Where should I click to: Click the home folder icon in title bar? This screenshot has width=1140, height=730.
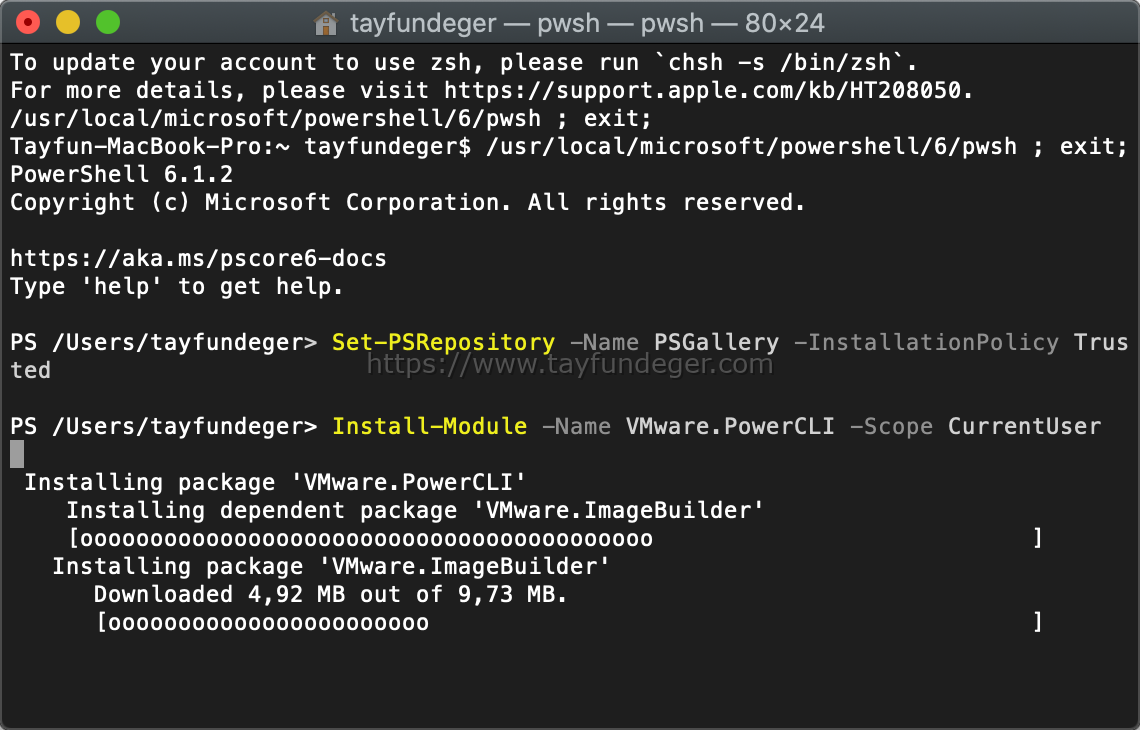tap(326, 23)
